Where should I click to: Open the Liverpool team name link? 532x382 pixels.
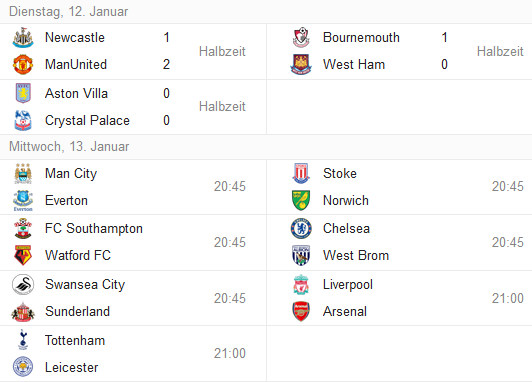point(348,285)
